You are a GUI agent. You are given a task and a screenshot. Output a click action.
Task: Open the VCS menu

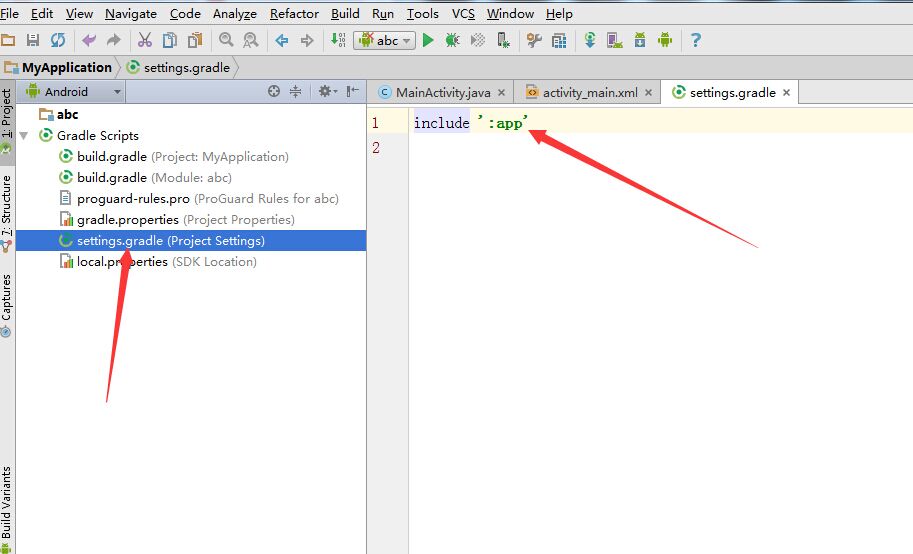[x=463, y=13]
